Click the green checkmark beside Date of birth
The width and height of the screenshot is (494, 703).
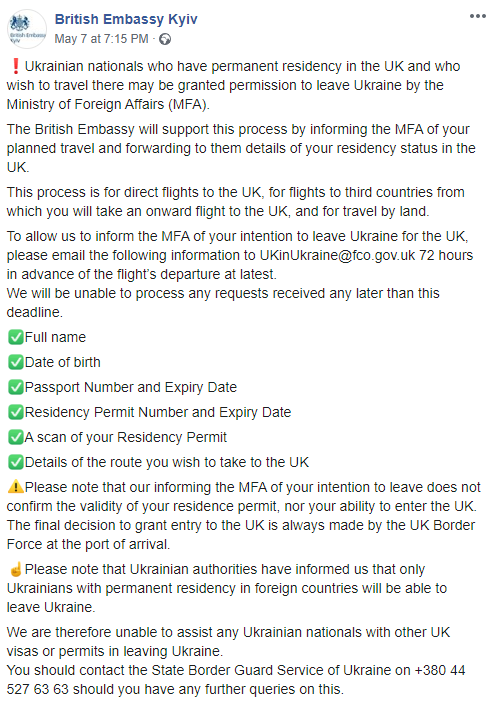coord(16,362)
